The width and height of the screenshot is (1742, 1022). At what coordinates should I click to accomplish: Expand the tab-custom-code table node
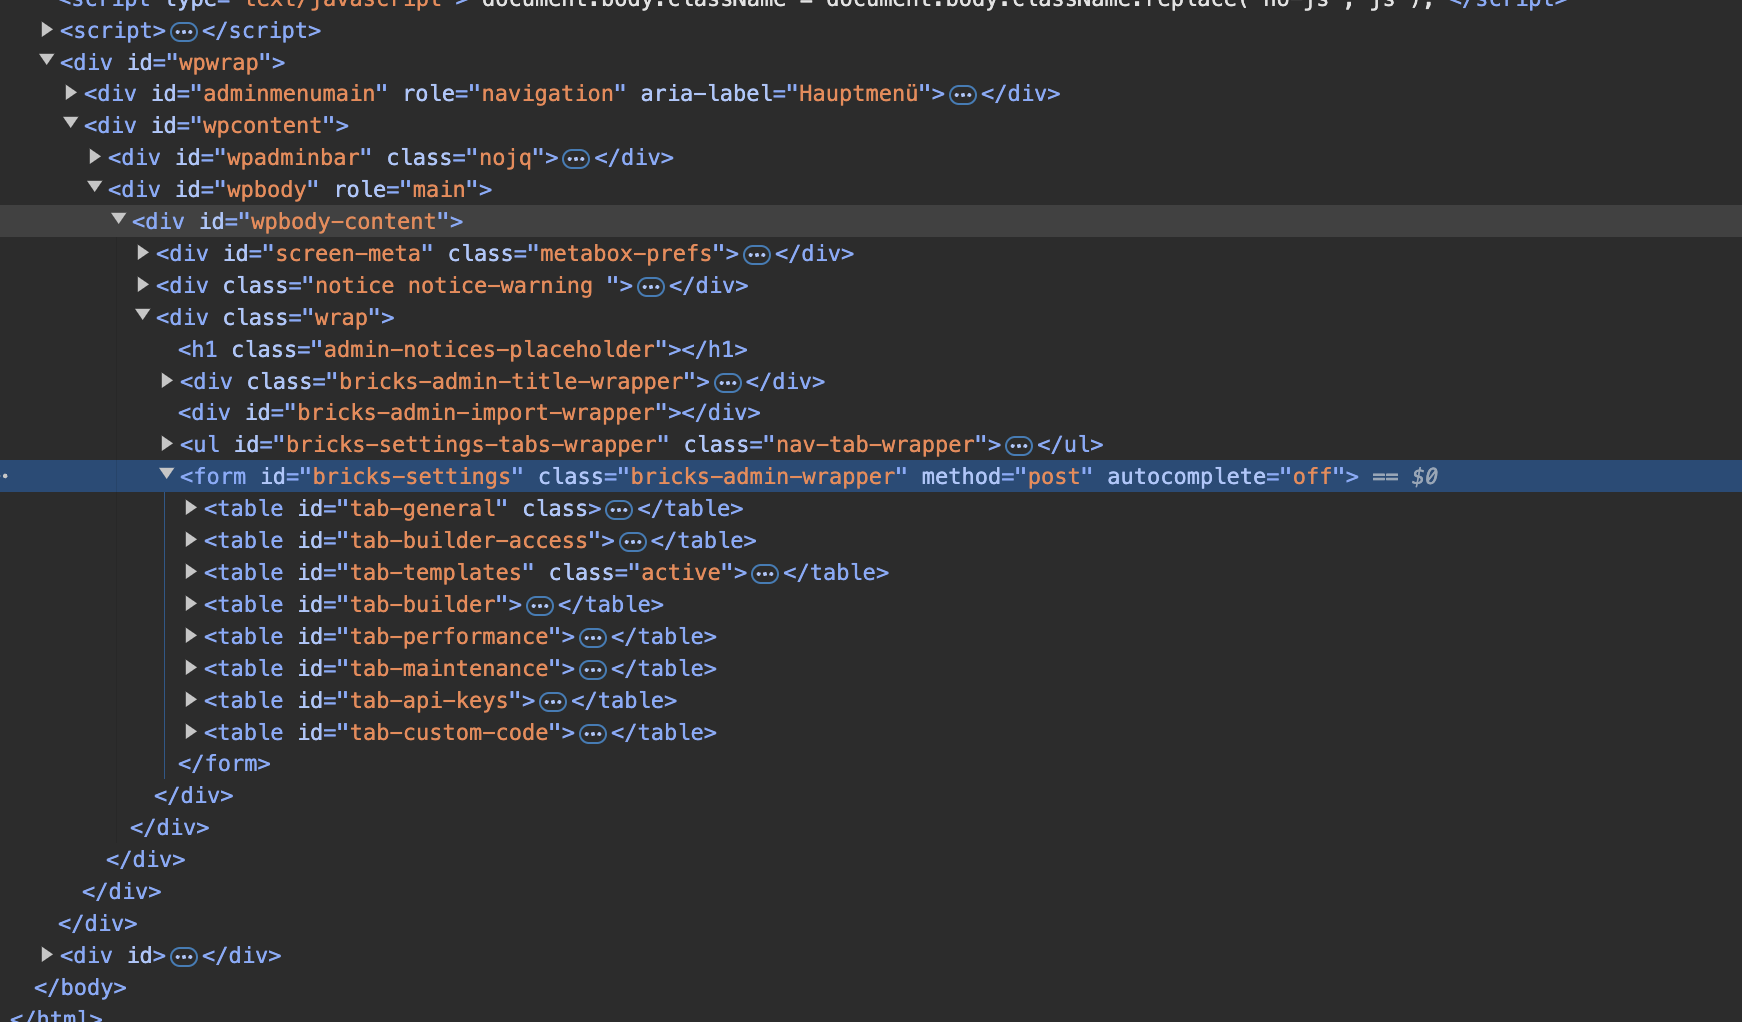point(190,731)
